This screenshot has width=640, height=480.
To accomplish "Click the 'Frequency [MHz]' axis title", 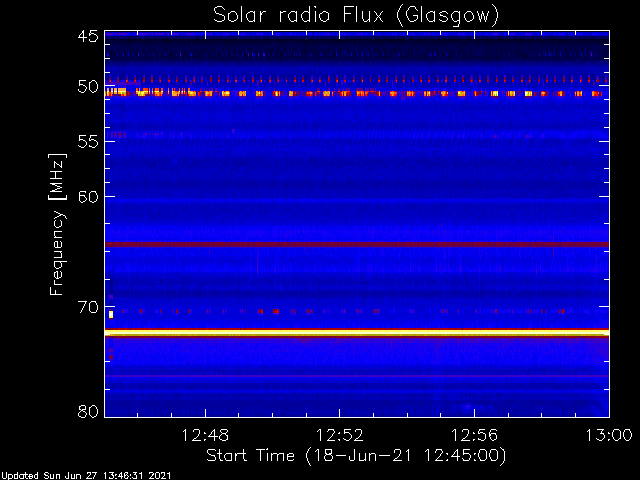I will (x=57, y=224).
